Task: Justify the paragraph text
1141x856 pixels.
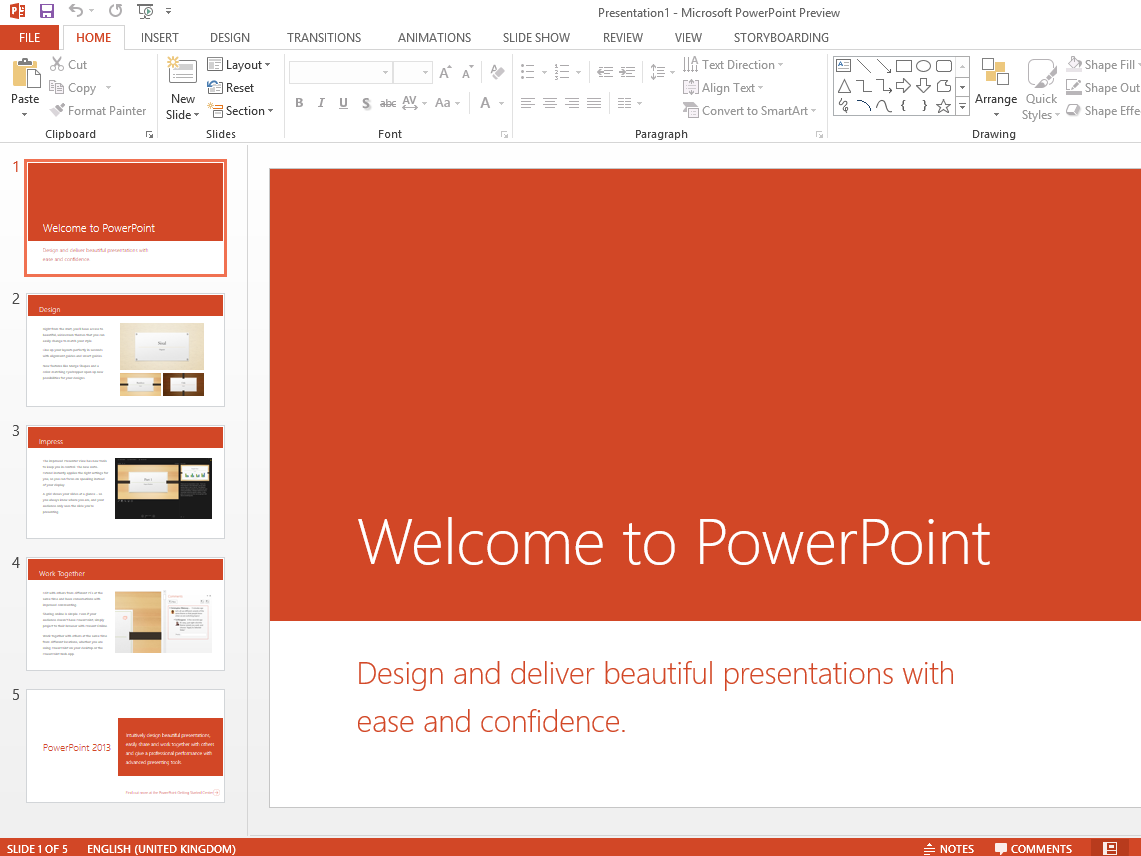Action: pyautogui.click(x=595, y=103)
